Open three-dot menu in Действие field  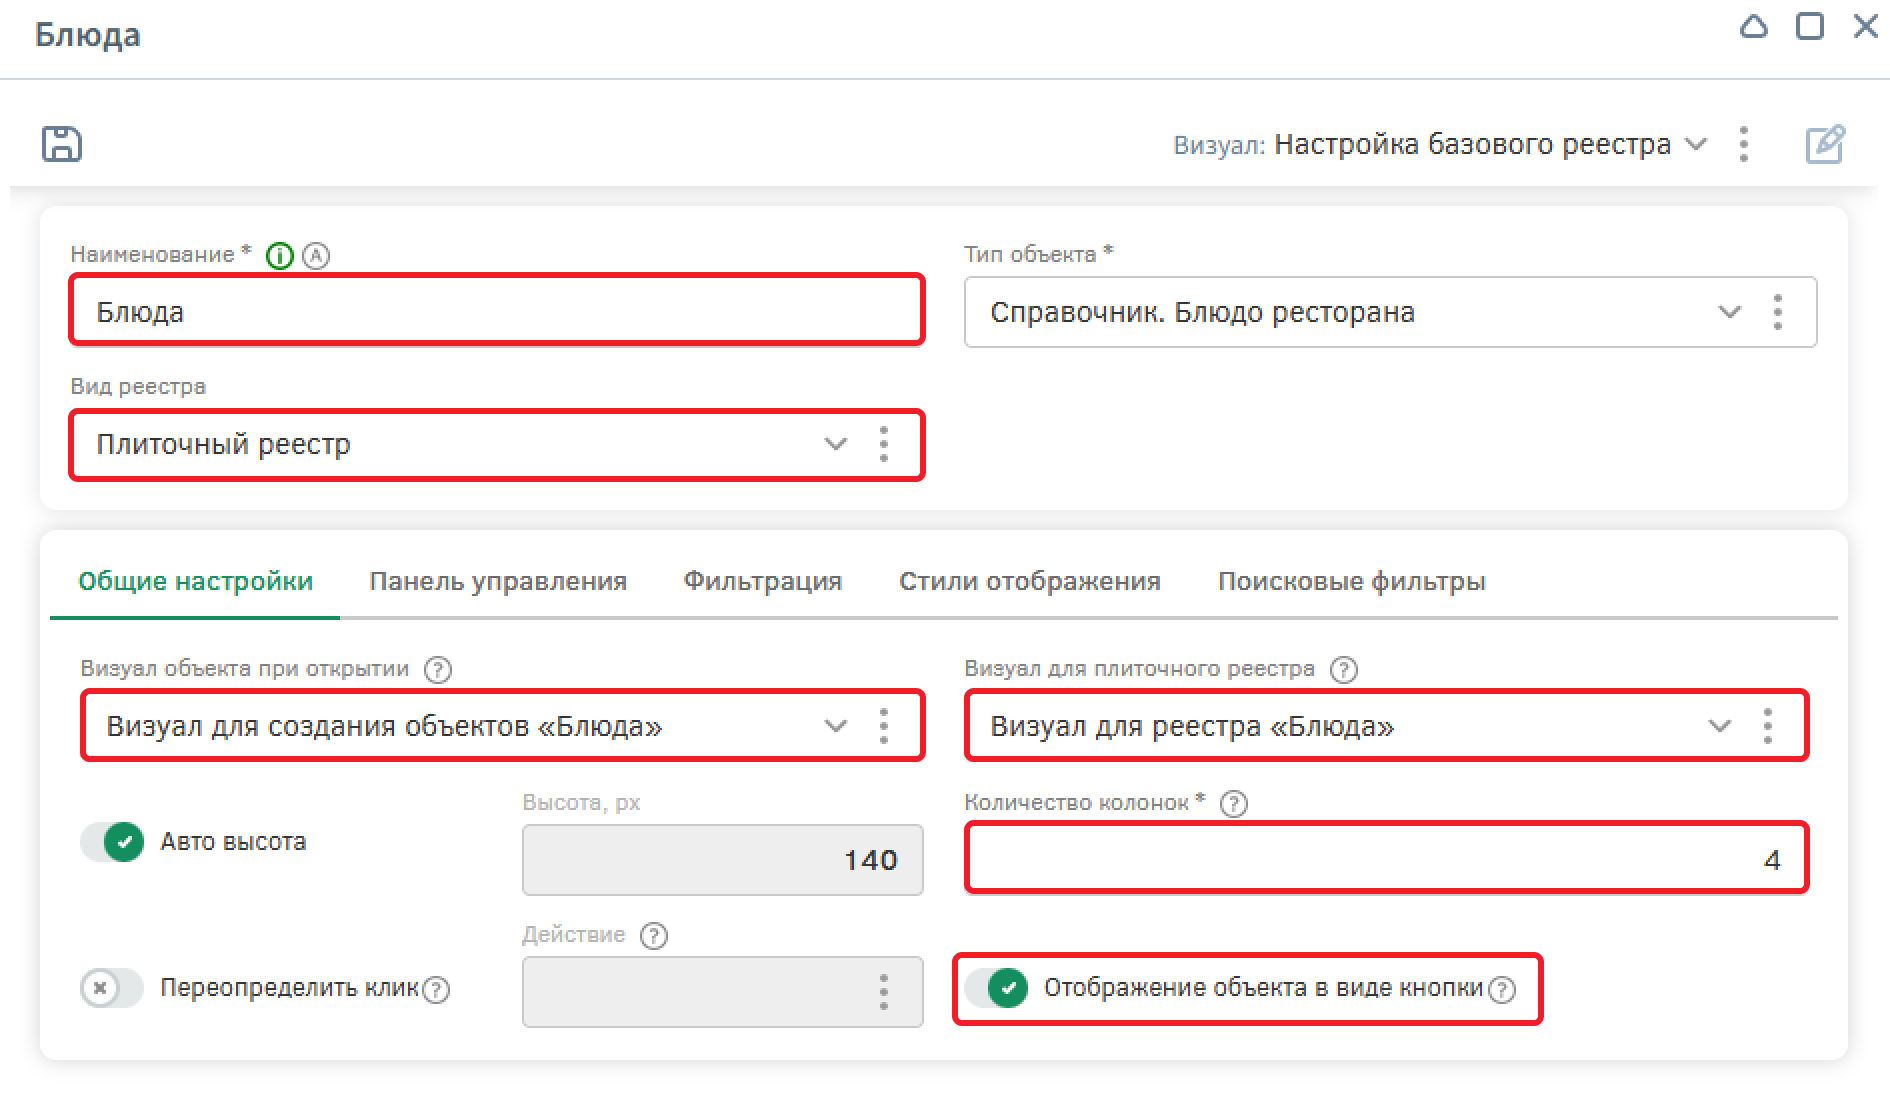(x=883, y=991)
